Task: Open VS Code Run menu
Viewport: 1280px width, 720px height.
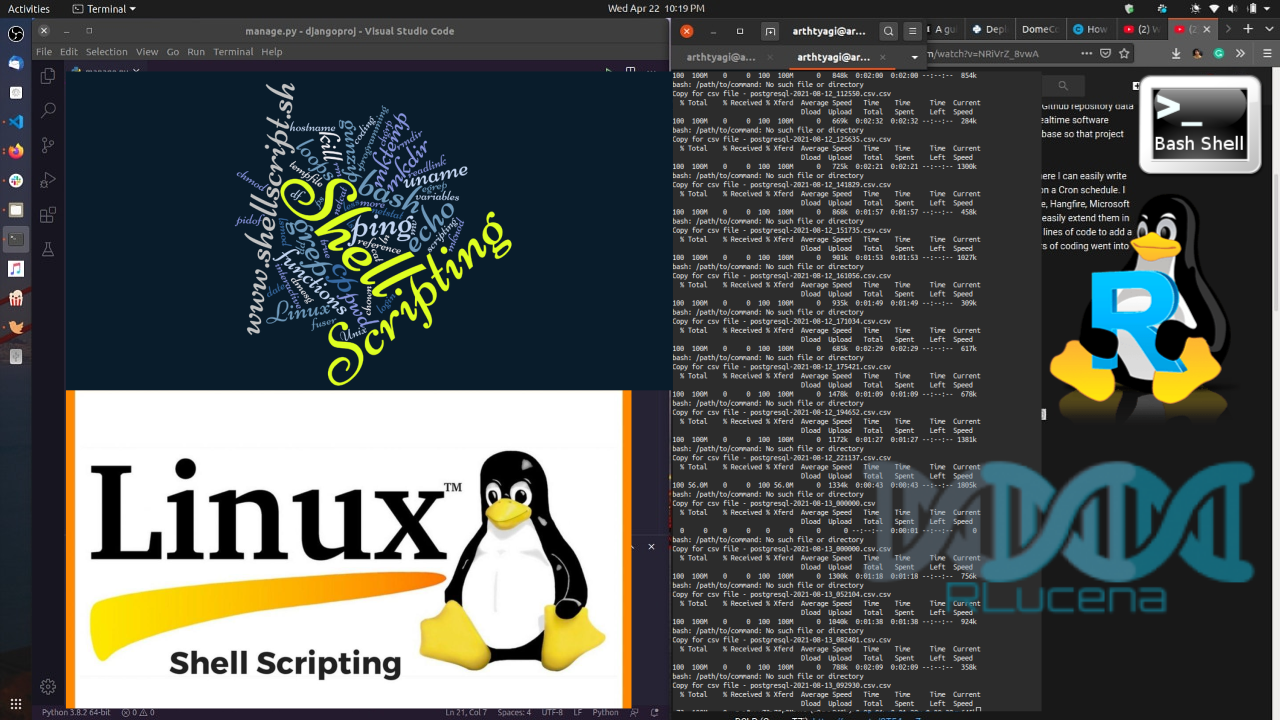Action: click(x=196, y=52)
